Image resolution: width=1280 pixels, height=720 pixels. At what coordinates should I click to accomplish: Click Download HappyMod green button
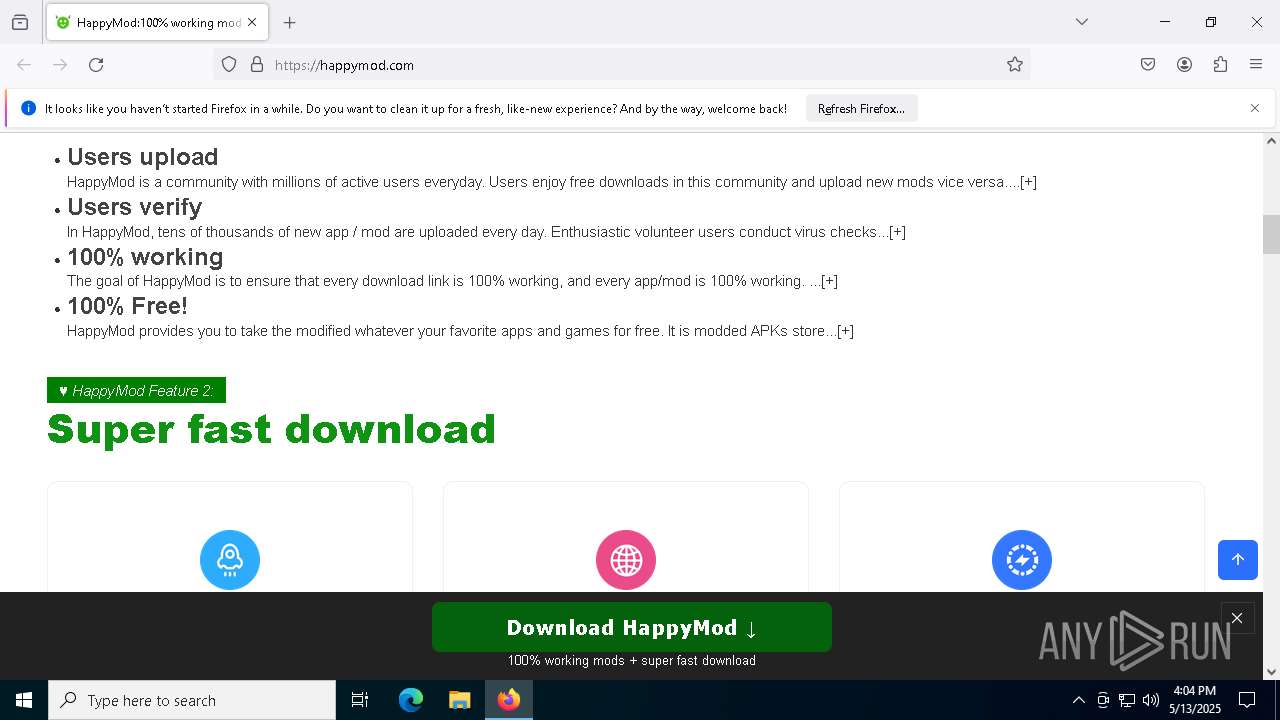(x=632, y=627)
